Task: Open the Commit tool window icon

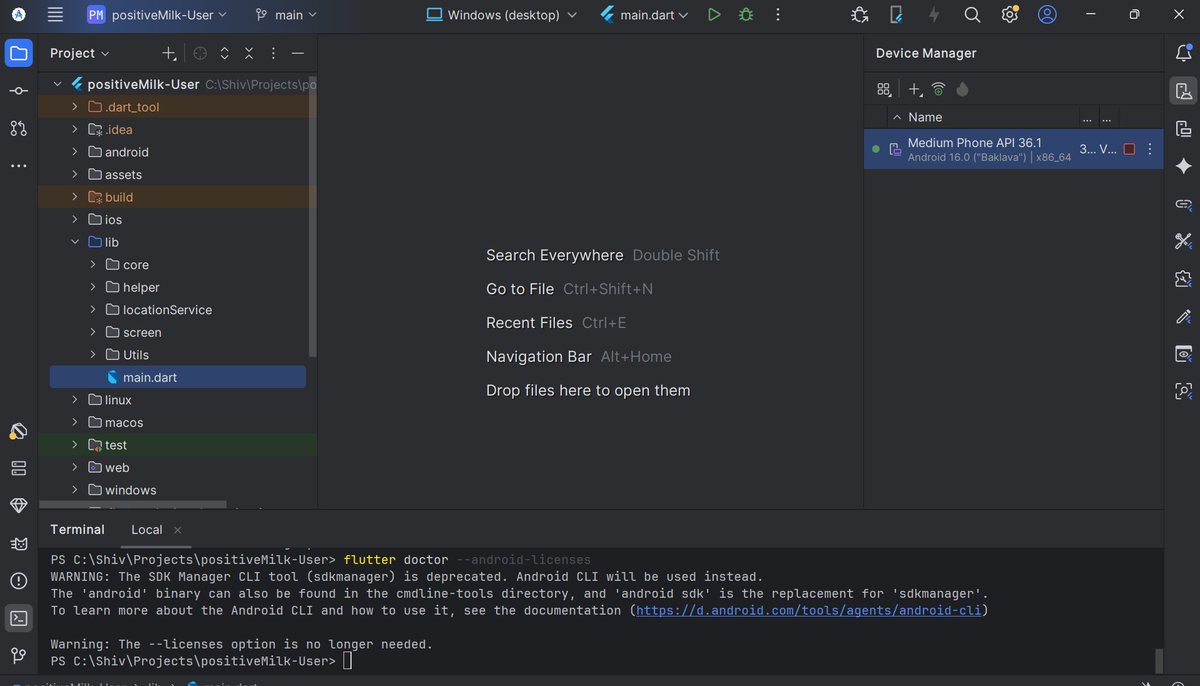Action: point(18,91)
